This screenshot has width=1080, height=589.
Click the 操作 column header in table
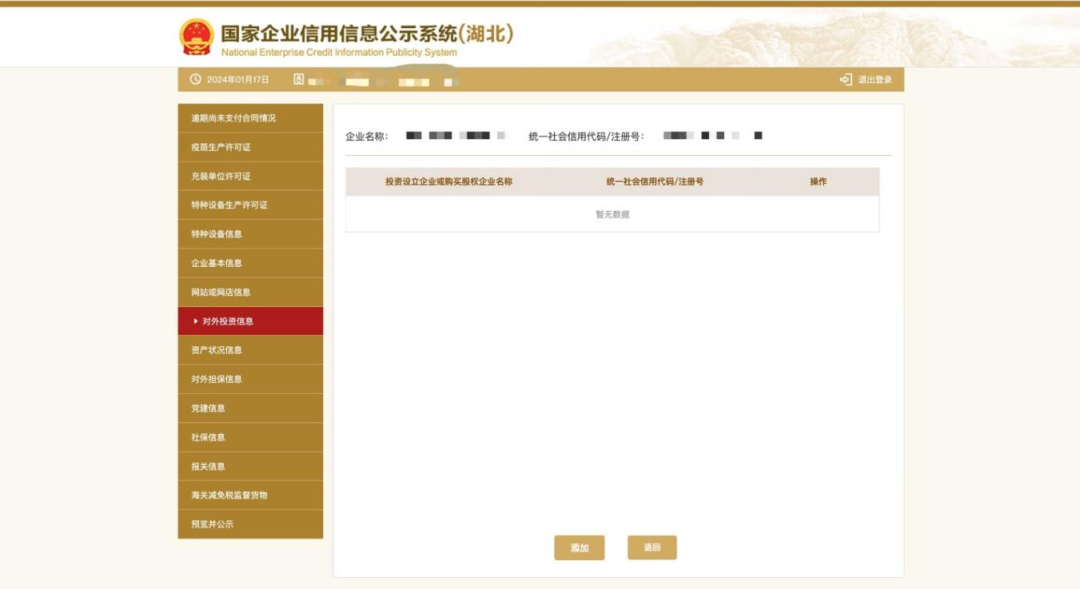(818, 181)
